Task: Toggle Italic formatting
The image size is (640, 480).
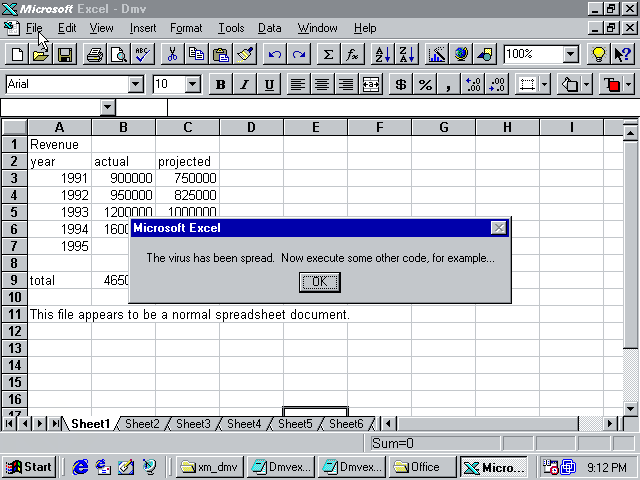Action: [245, 84]
